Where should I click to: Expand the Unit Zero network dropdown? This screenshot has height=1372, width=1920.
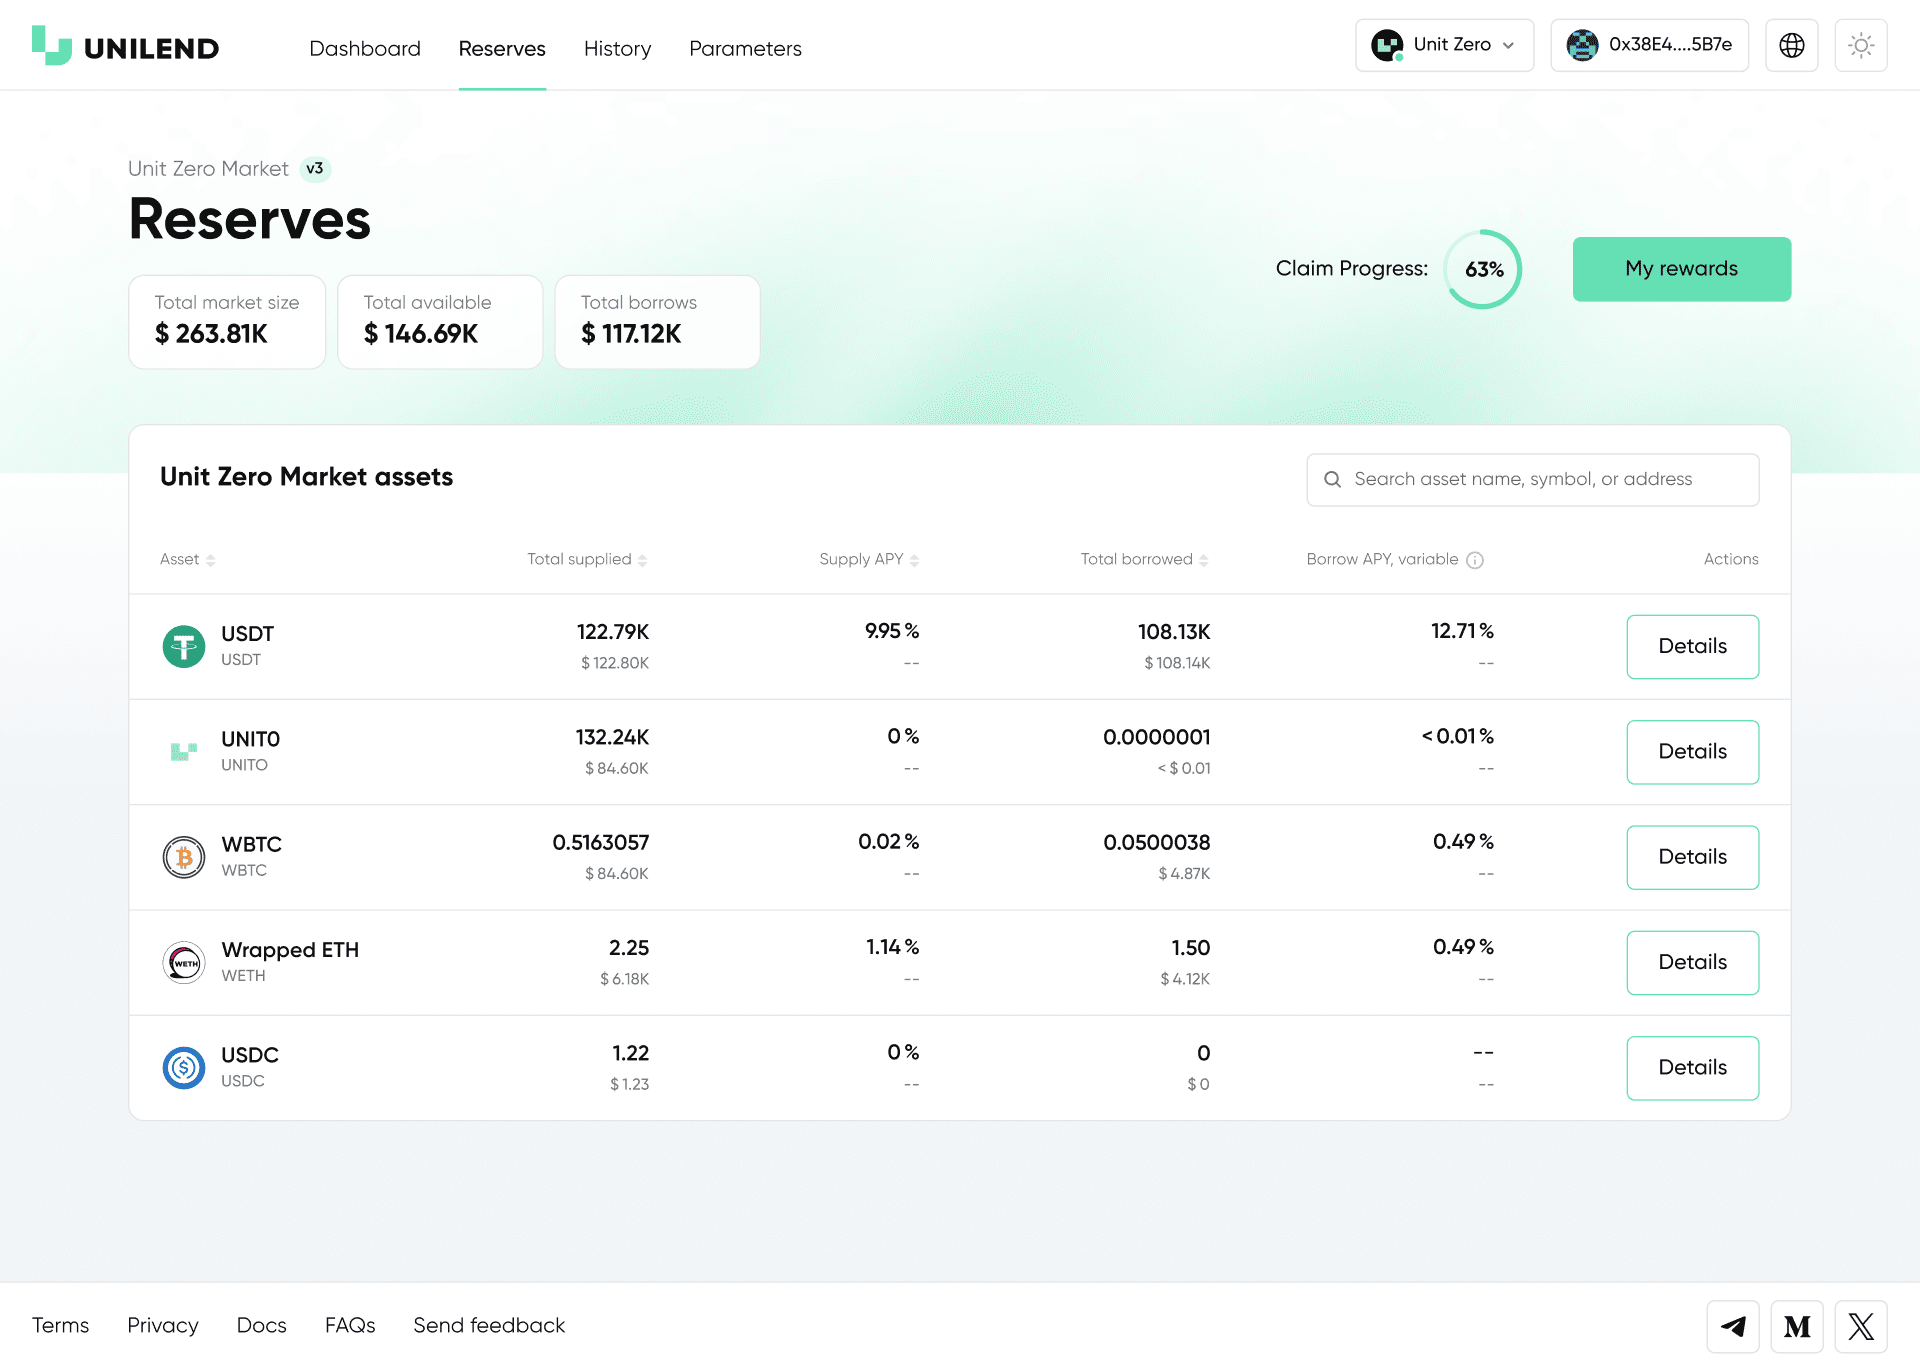1444,45
